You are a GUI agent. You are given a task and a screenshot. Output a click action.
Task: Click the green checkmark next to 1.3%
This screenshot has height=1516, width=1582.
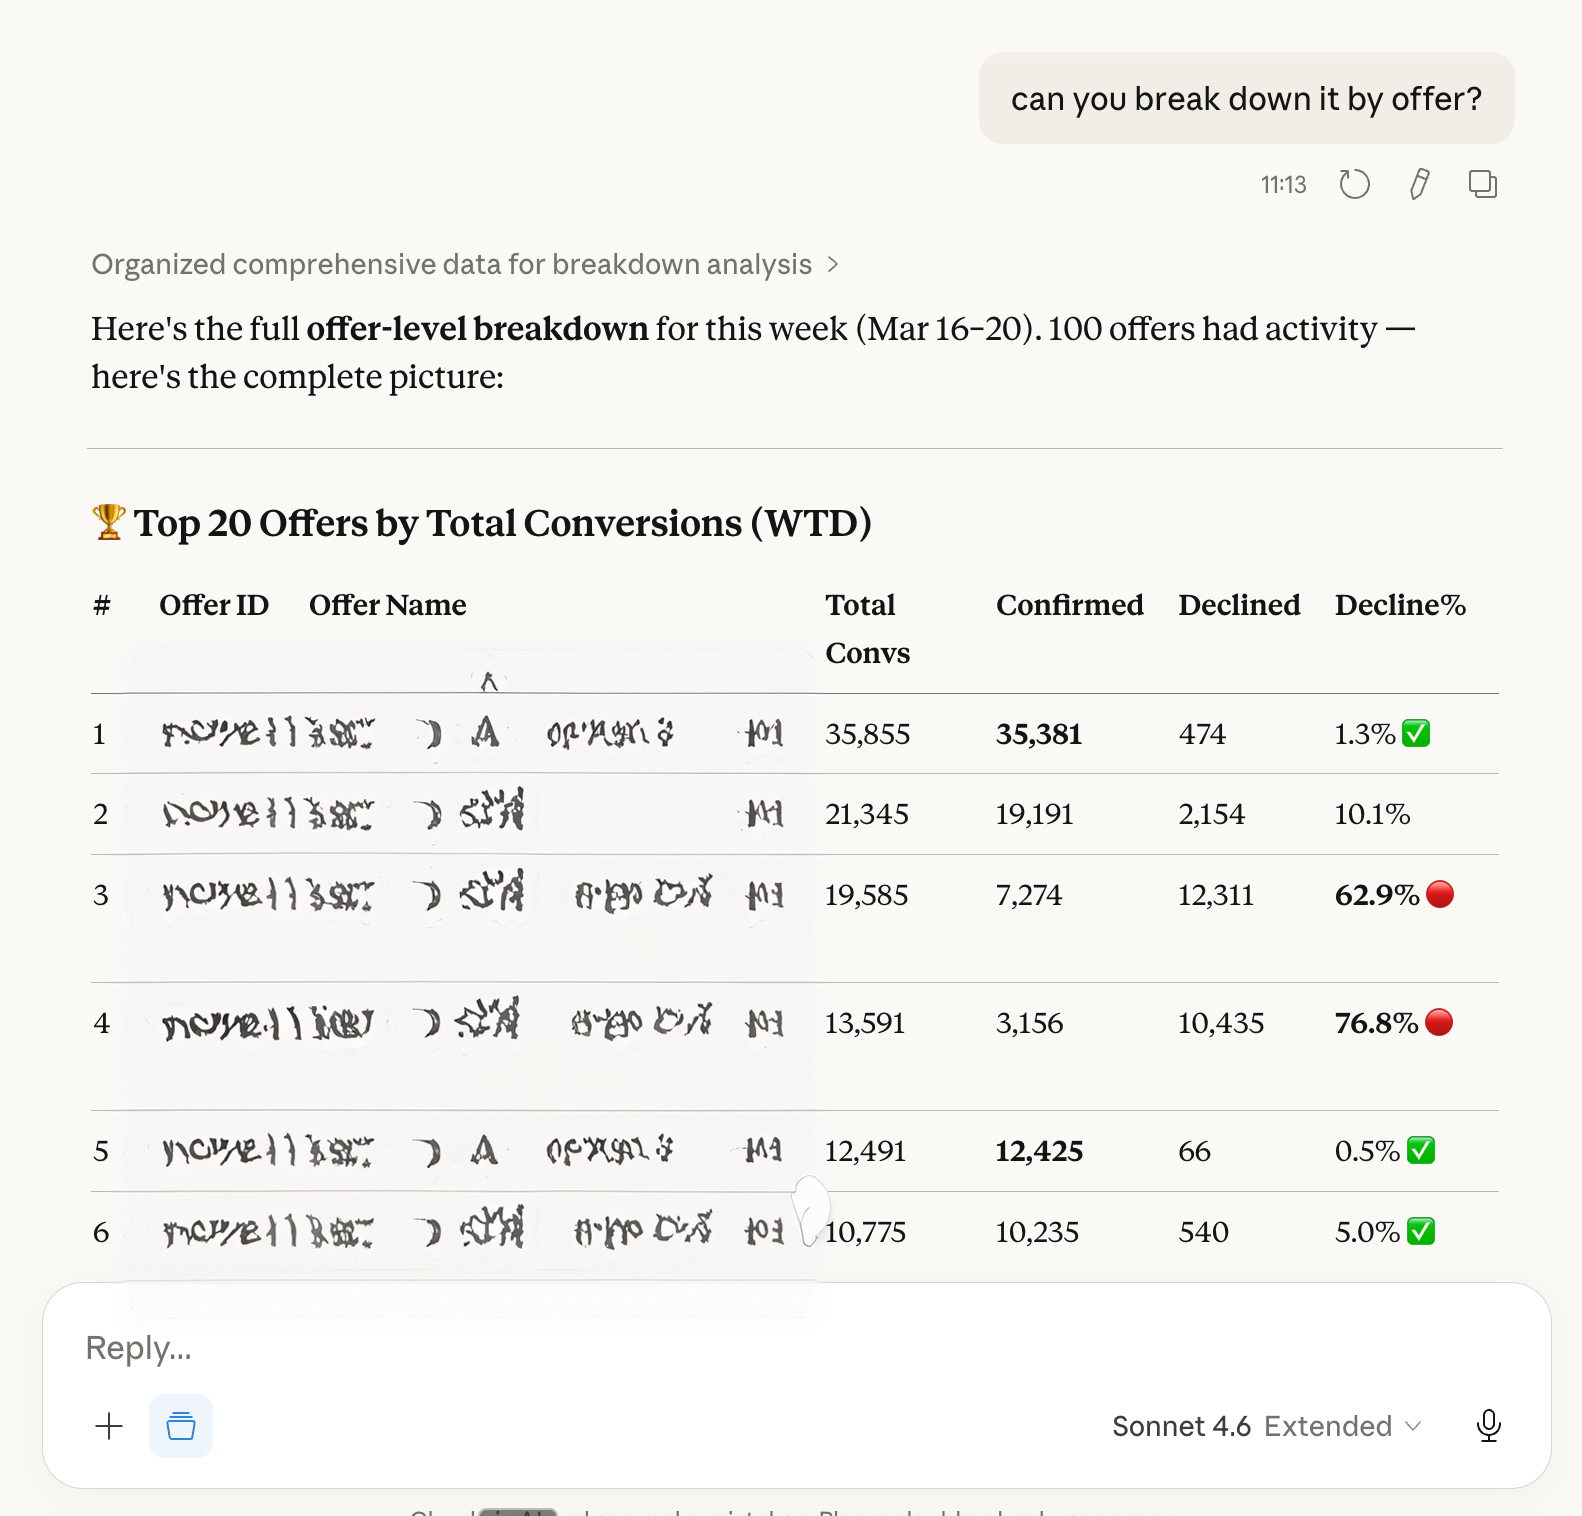[x=1416, y=733]
